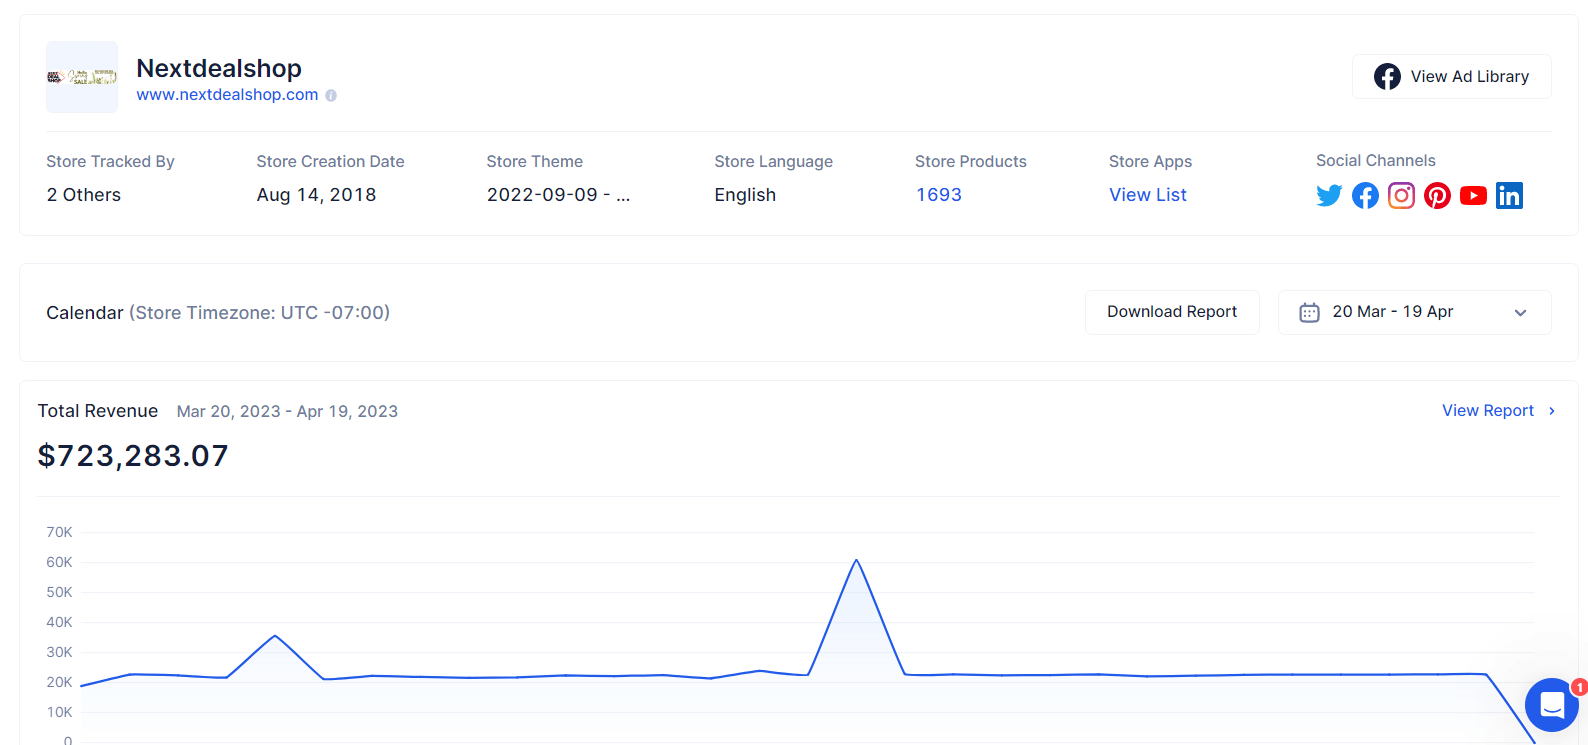Click the Total Revenue title
The height and width of the screenshot is (745, 1588).
98,411
